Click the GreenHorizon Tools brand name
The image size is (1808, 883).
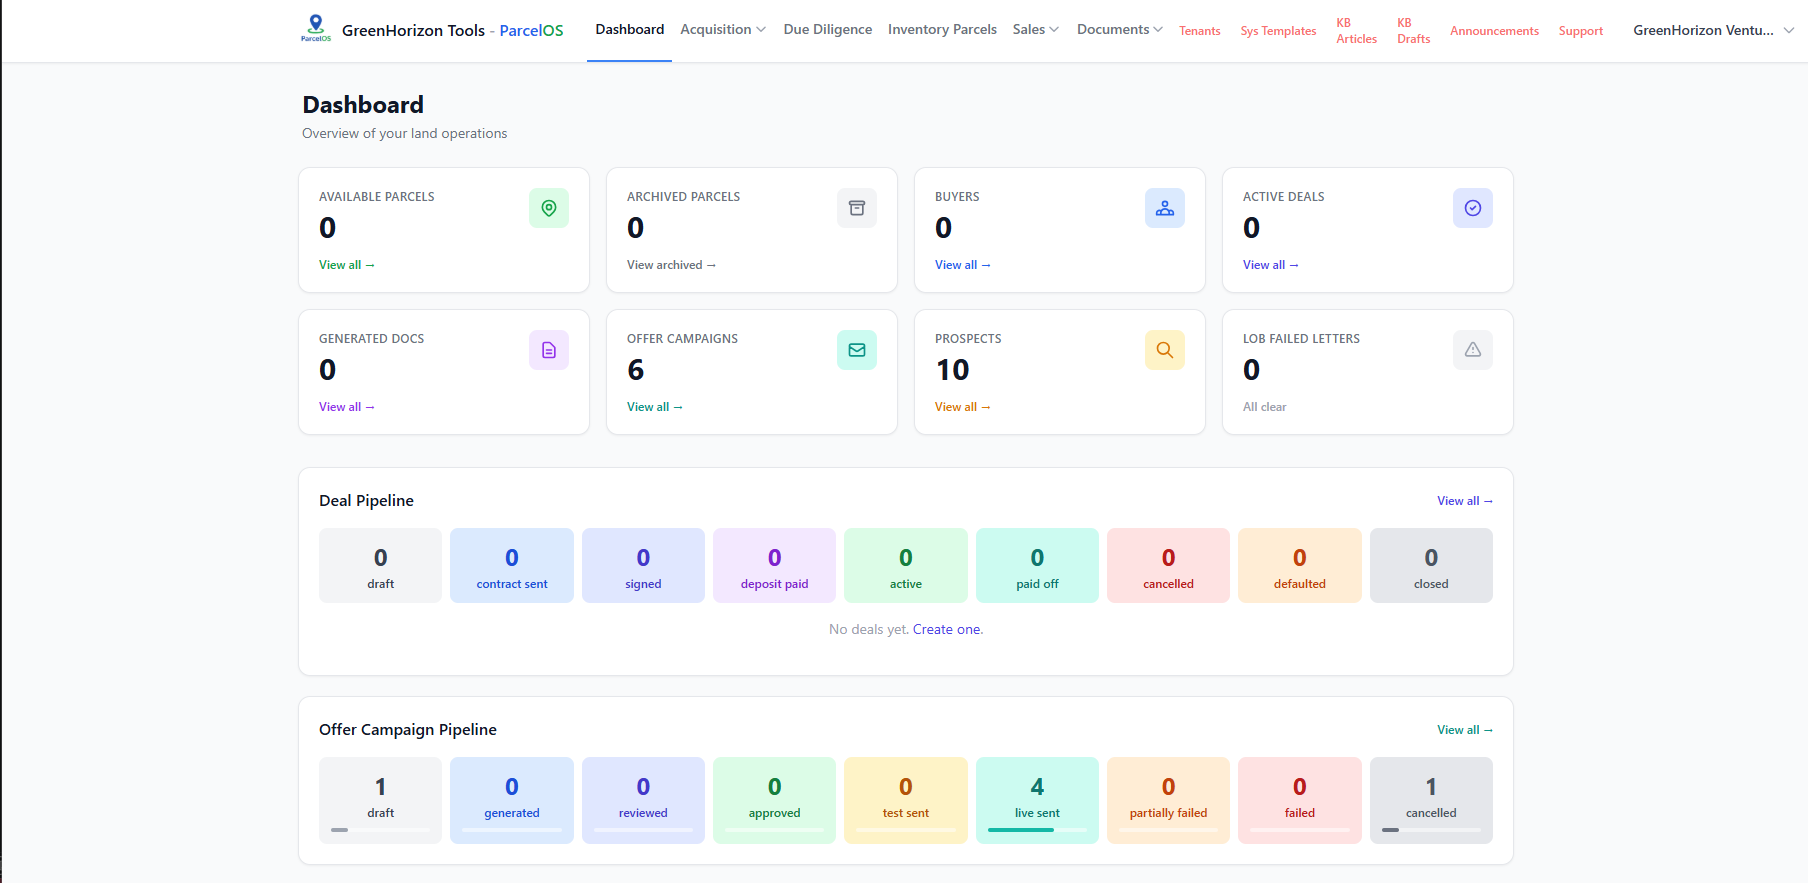413,31
